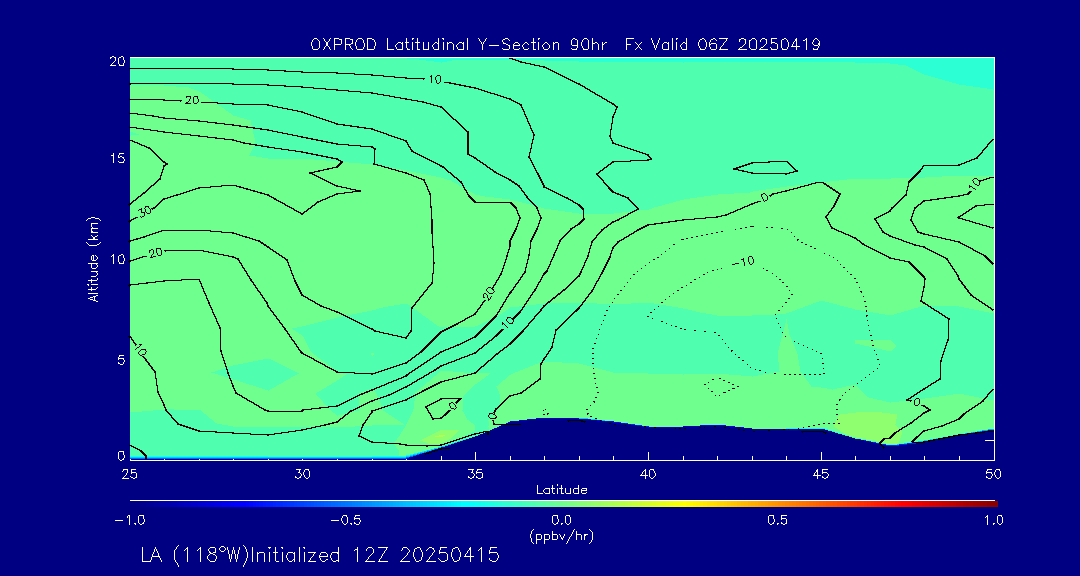1080x576 pixels.
Task: Click altitude tick label 20
Action: coord(117,61)
